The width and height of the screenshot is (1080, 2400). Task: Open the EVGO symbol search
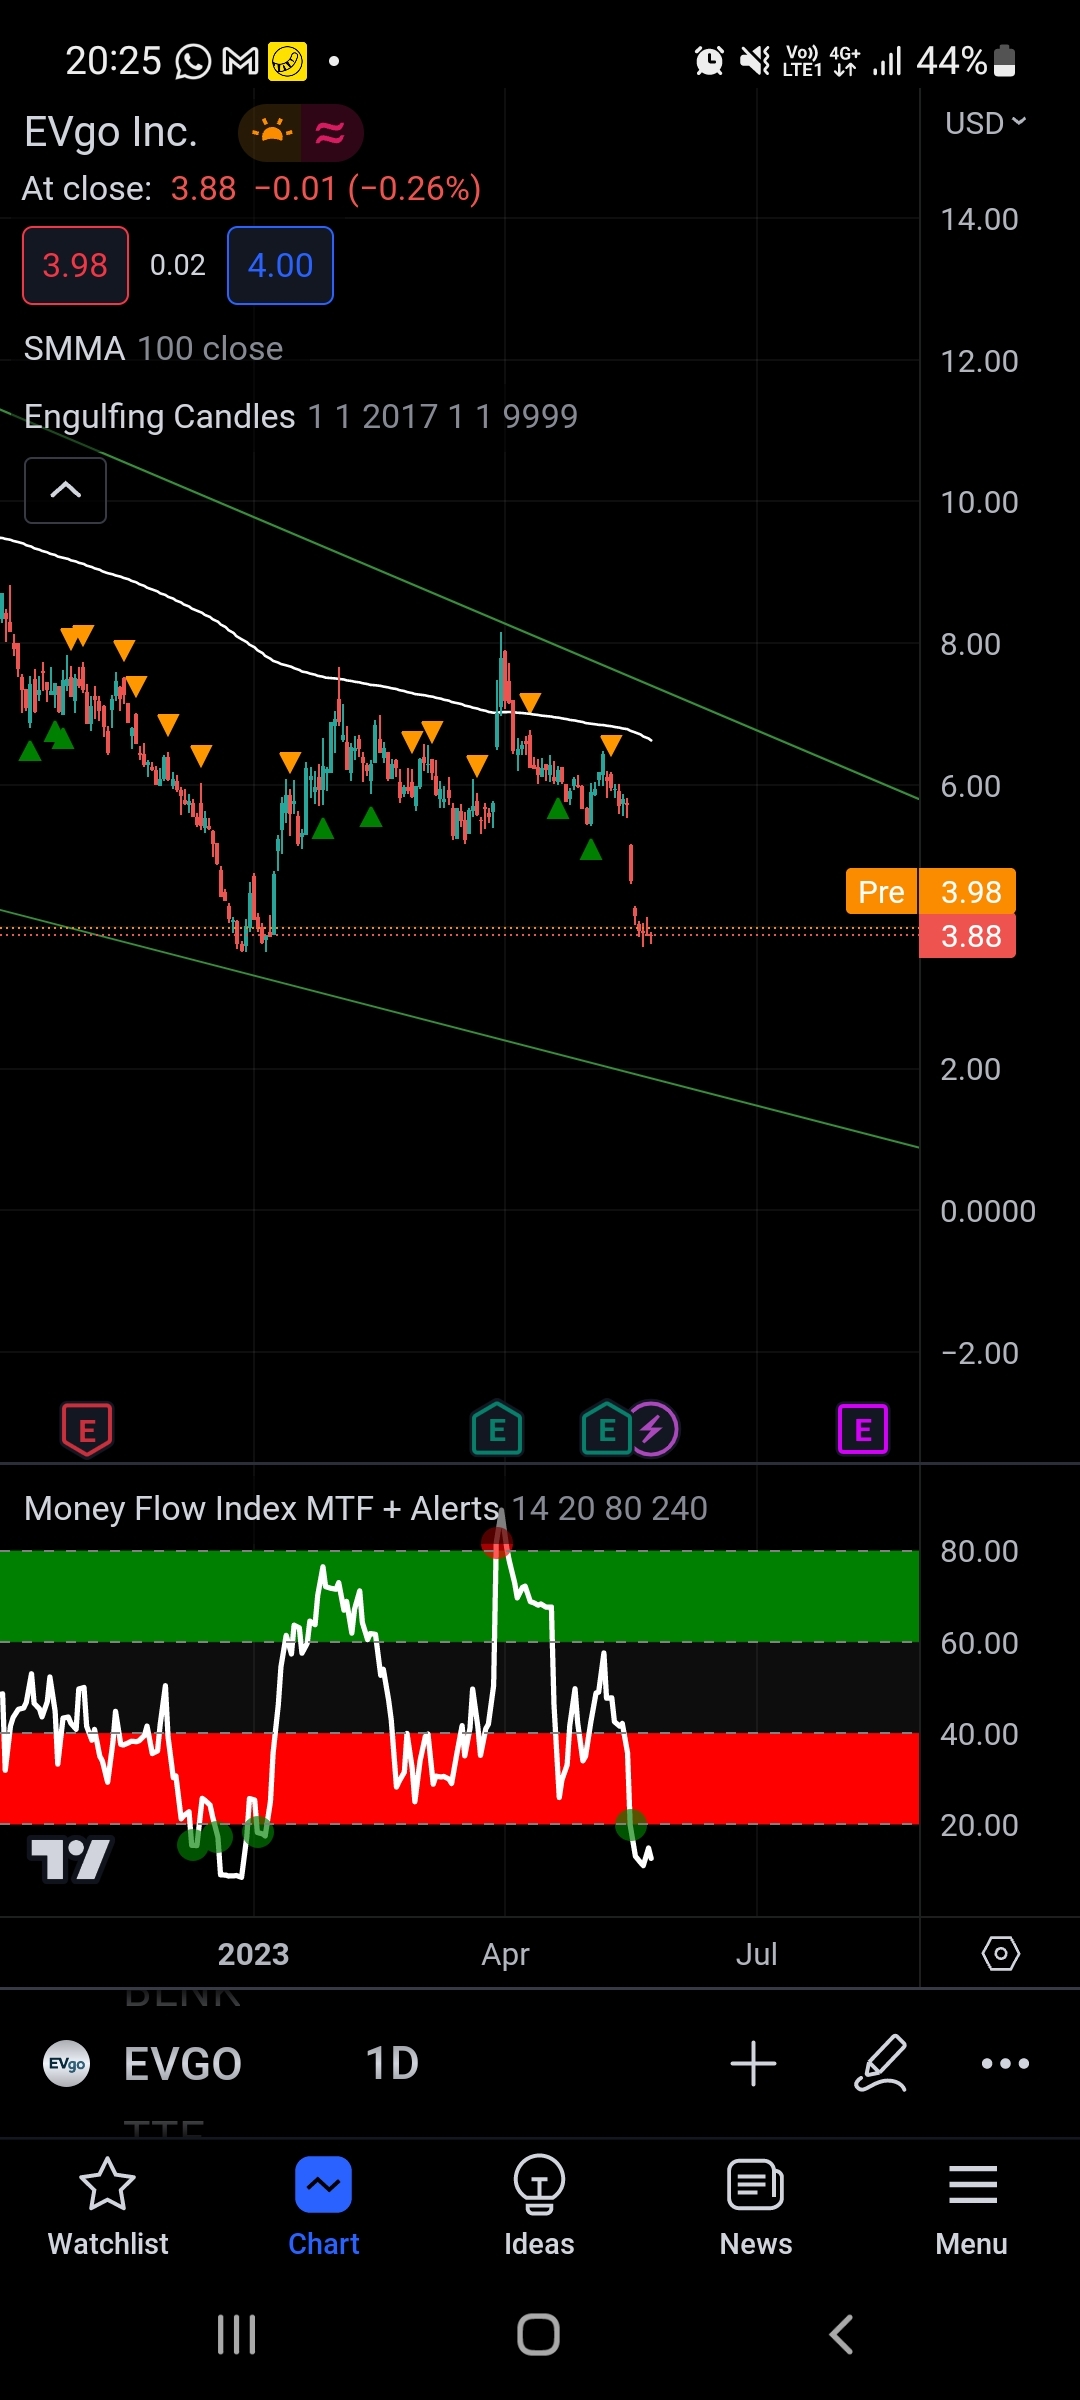click(x=183, y=2064)
